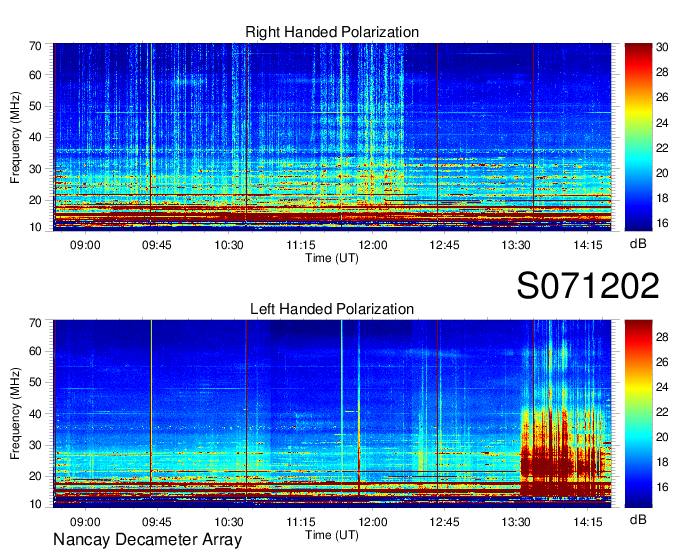This screenshot has width=680, height=552.
Task: Click the 13:30 time tick under the Right Handed plot
Action: click(x=516, y=245)
